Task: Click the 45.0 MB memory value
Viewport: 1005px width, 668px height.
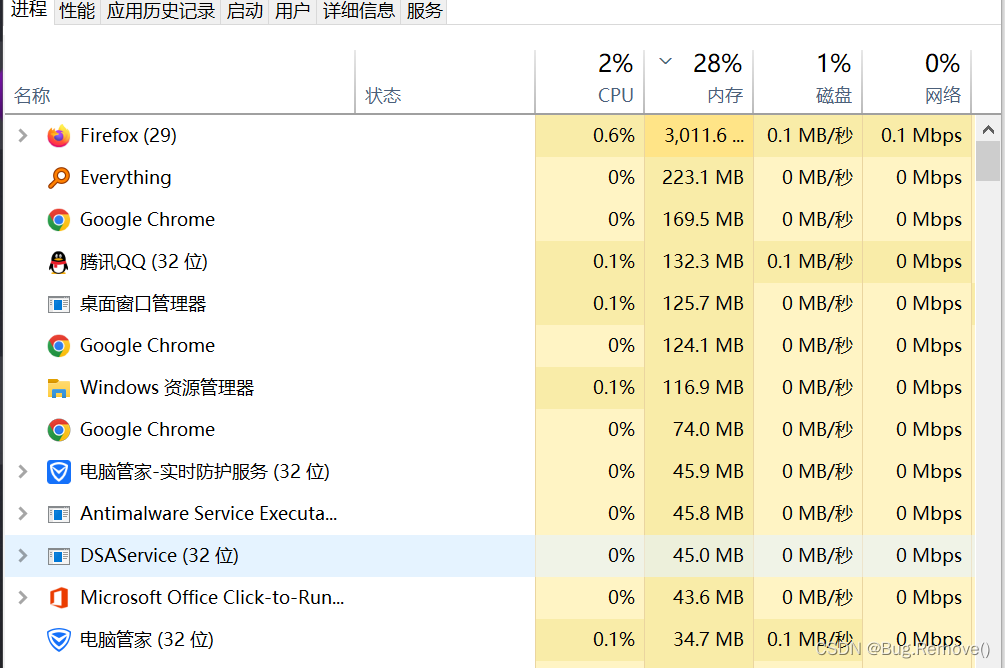Action: [708, 556]
